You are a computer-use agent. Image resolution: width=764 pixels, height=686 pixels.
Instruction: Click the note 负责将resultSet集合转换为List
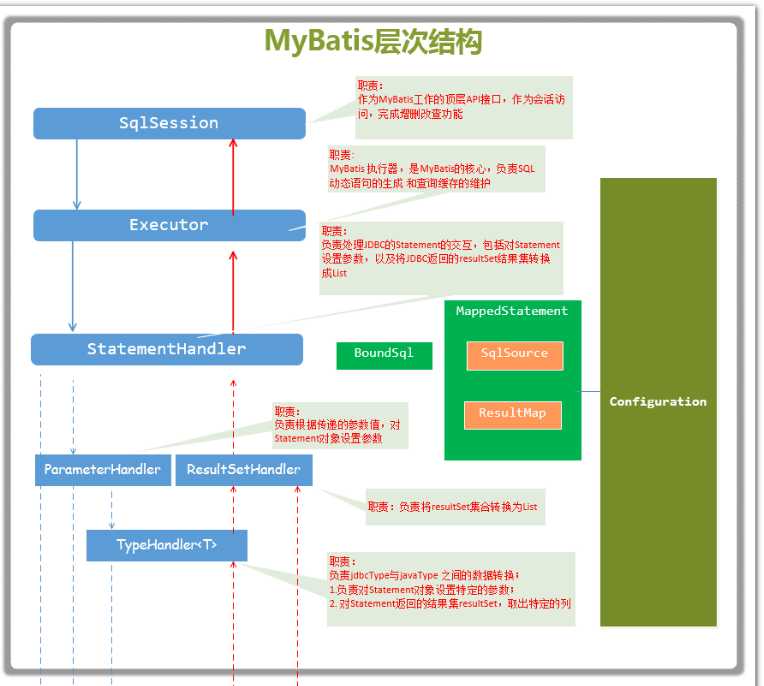click(455, 507)
